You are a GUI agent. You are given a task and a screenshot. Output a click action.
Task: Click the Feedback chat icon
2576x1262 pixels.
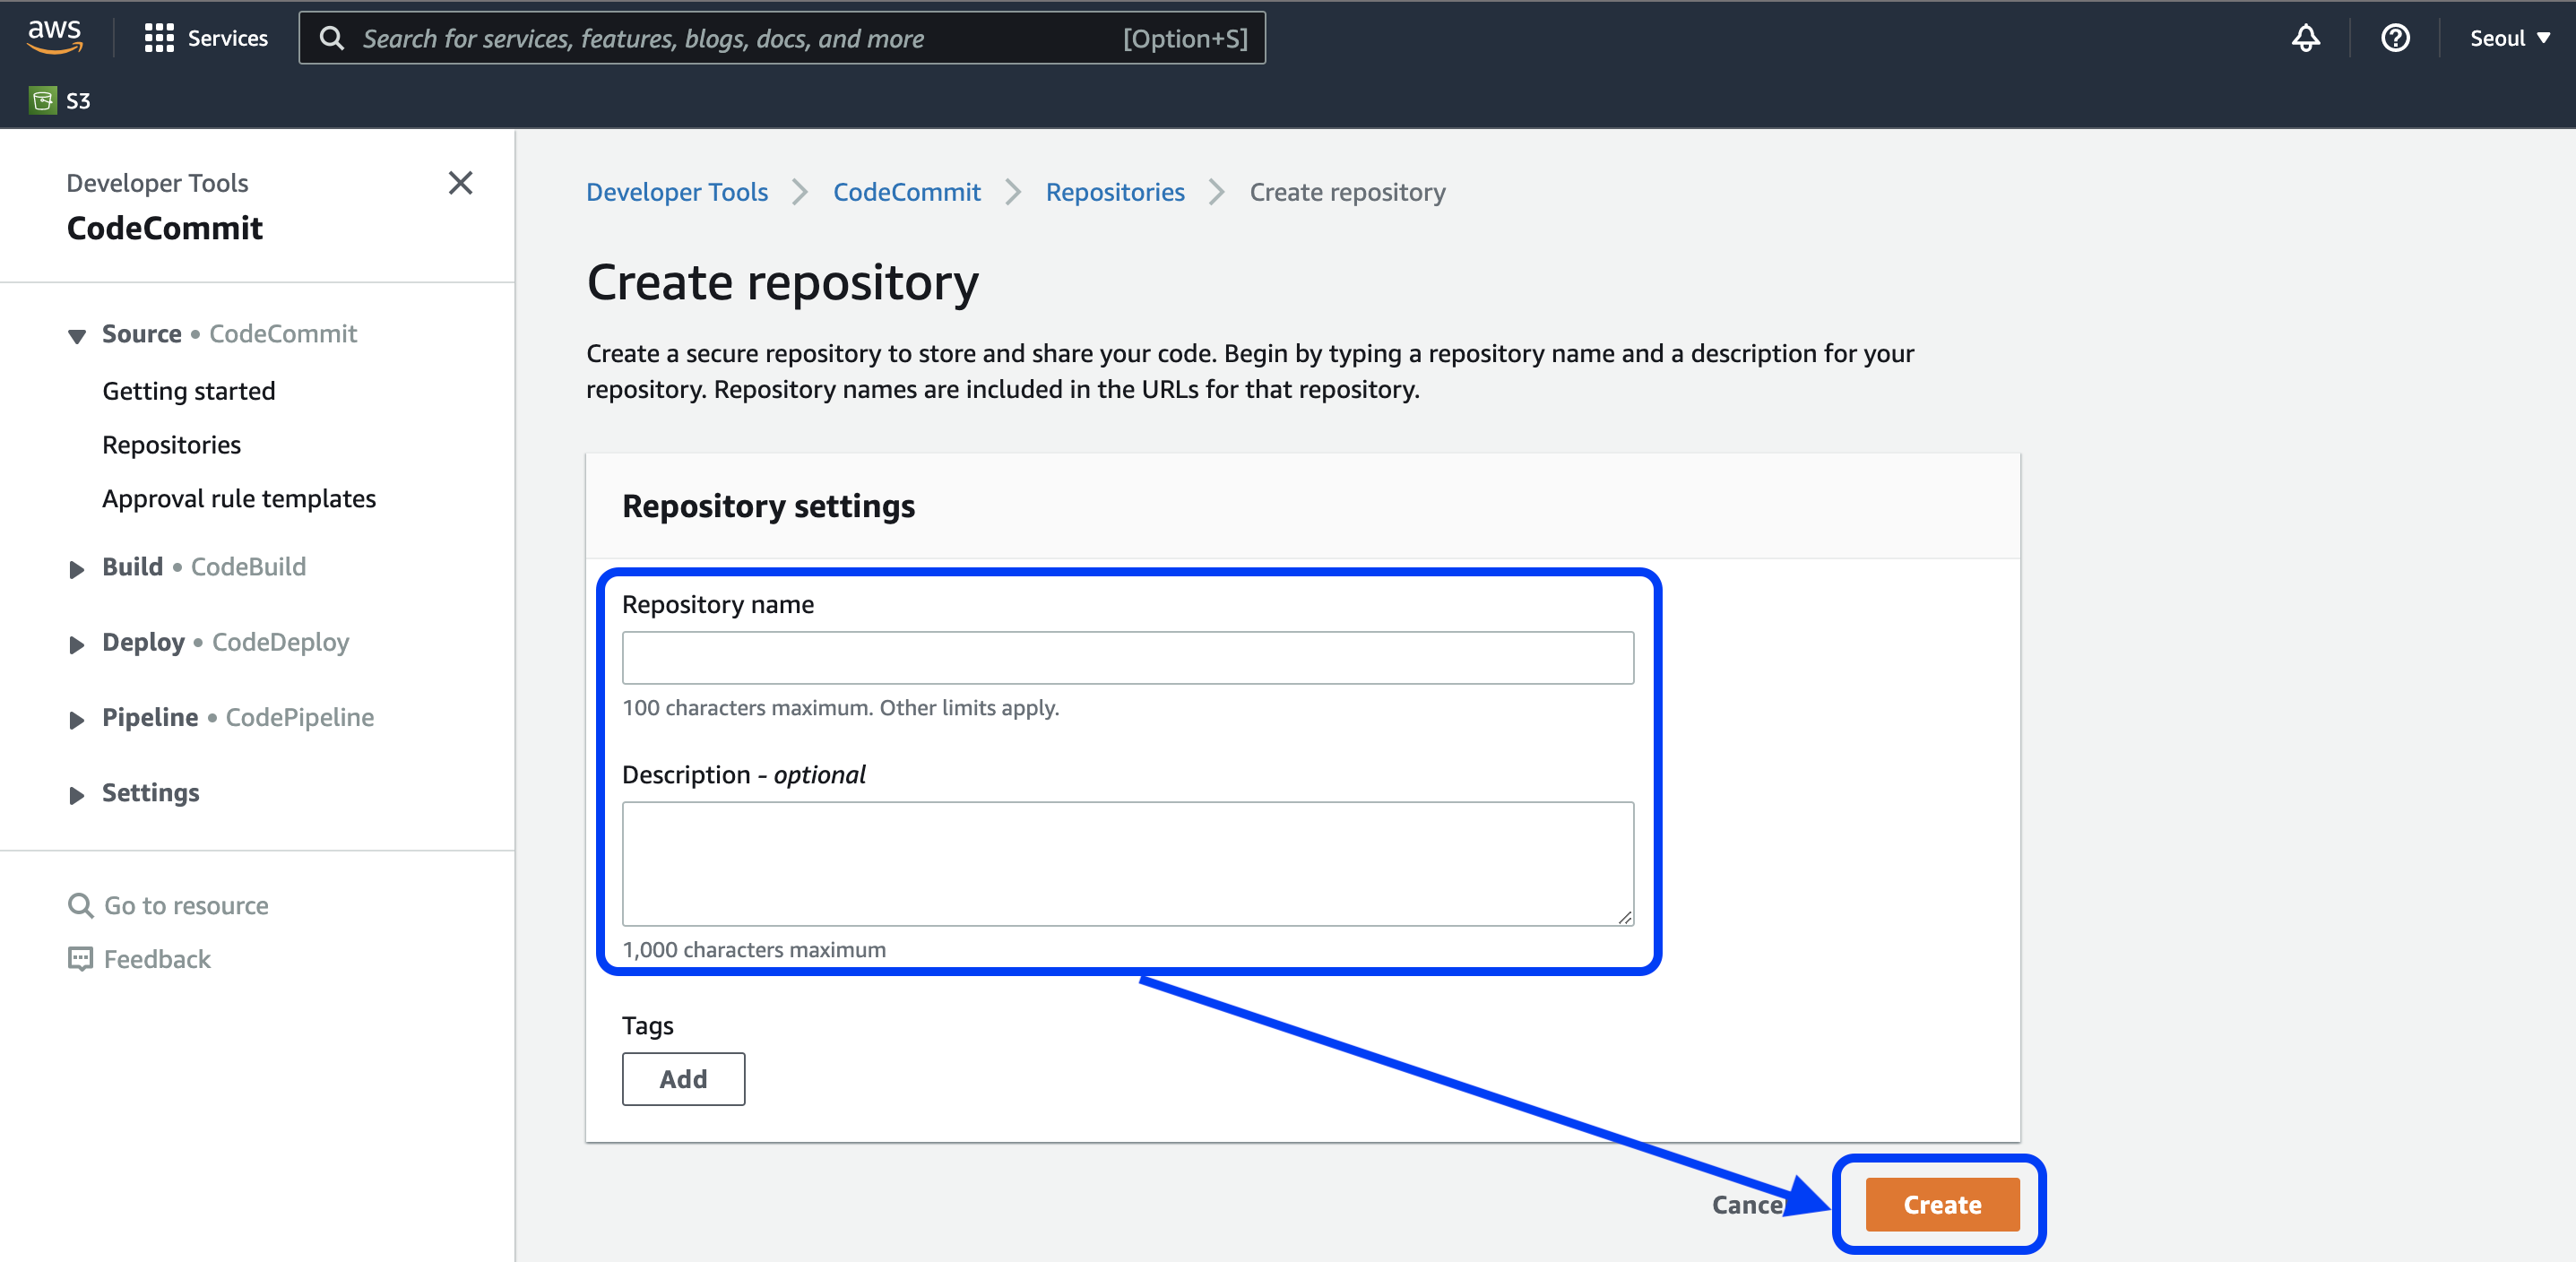coord(80,959)
